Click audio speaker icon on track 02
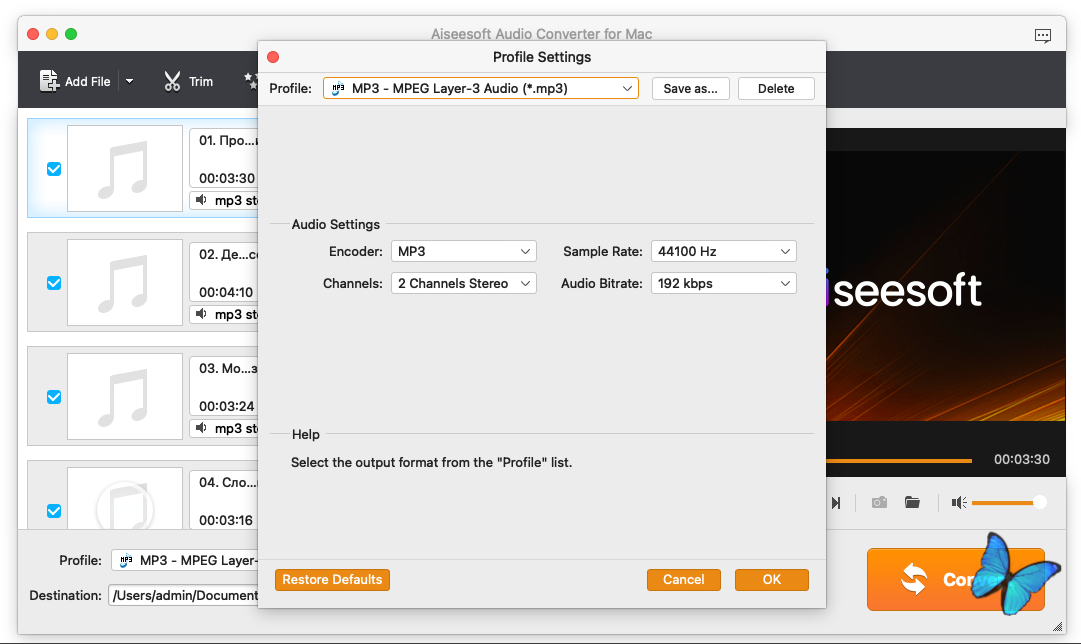The width and height of the screenshot is (1081, 644). [201, 314]
